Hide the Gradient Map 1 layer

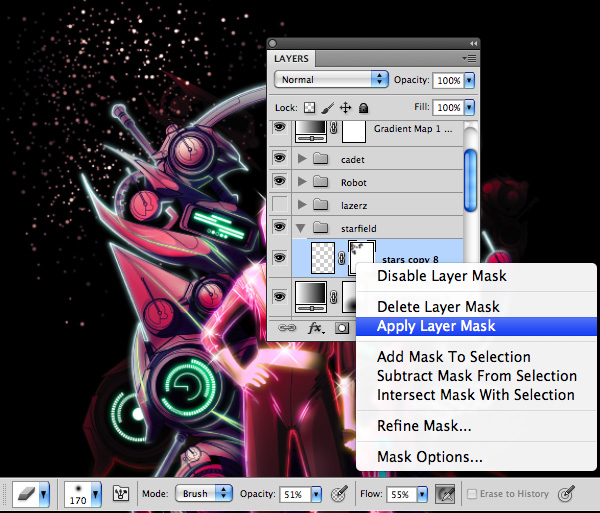[280, 127]
